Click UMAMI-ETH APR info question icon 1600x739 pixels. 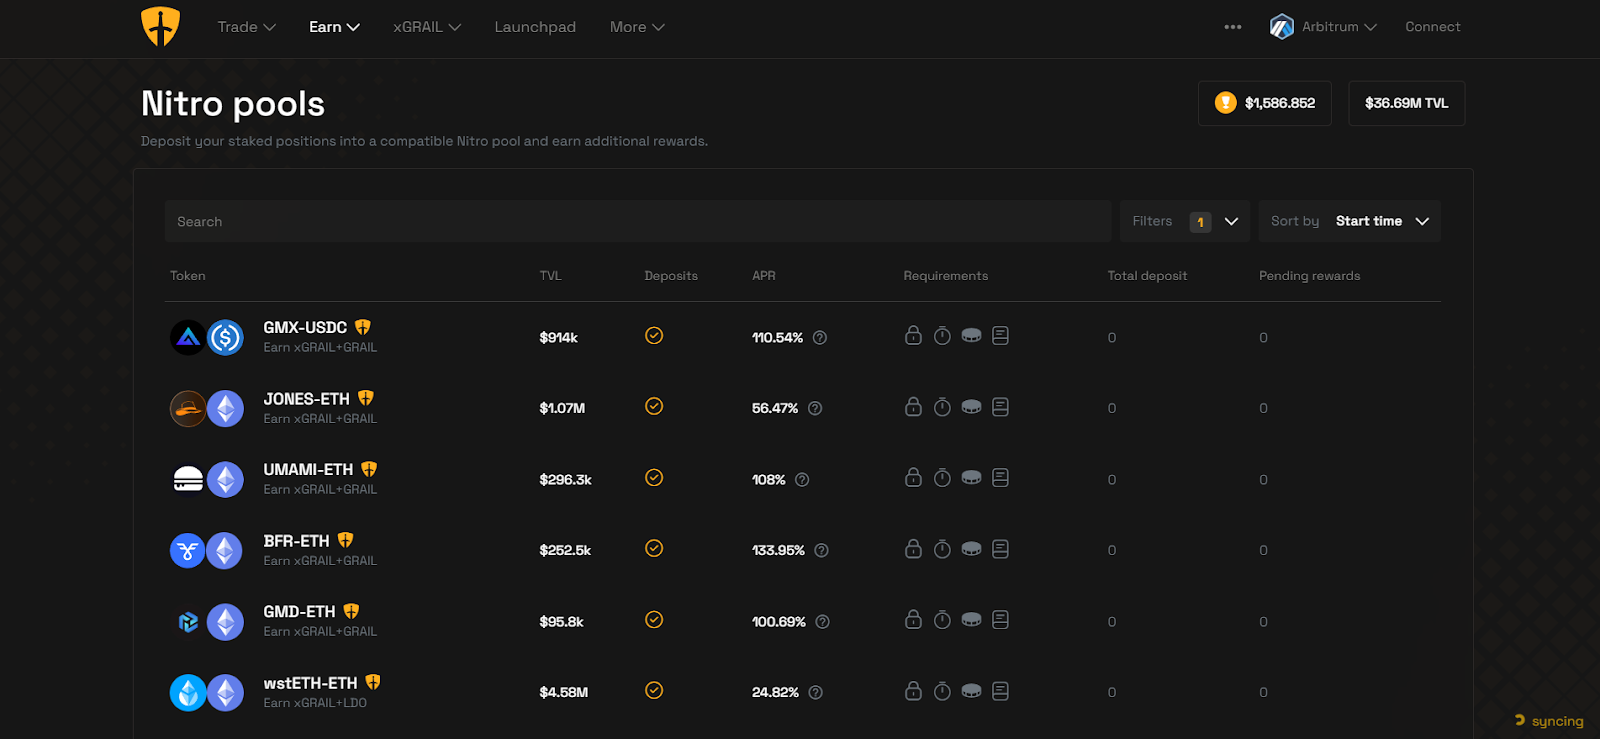(x=802, y=480)
